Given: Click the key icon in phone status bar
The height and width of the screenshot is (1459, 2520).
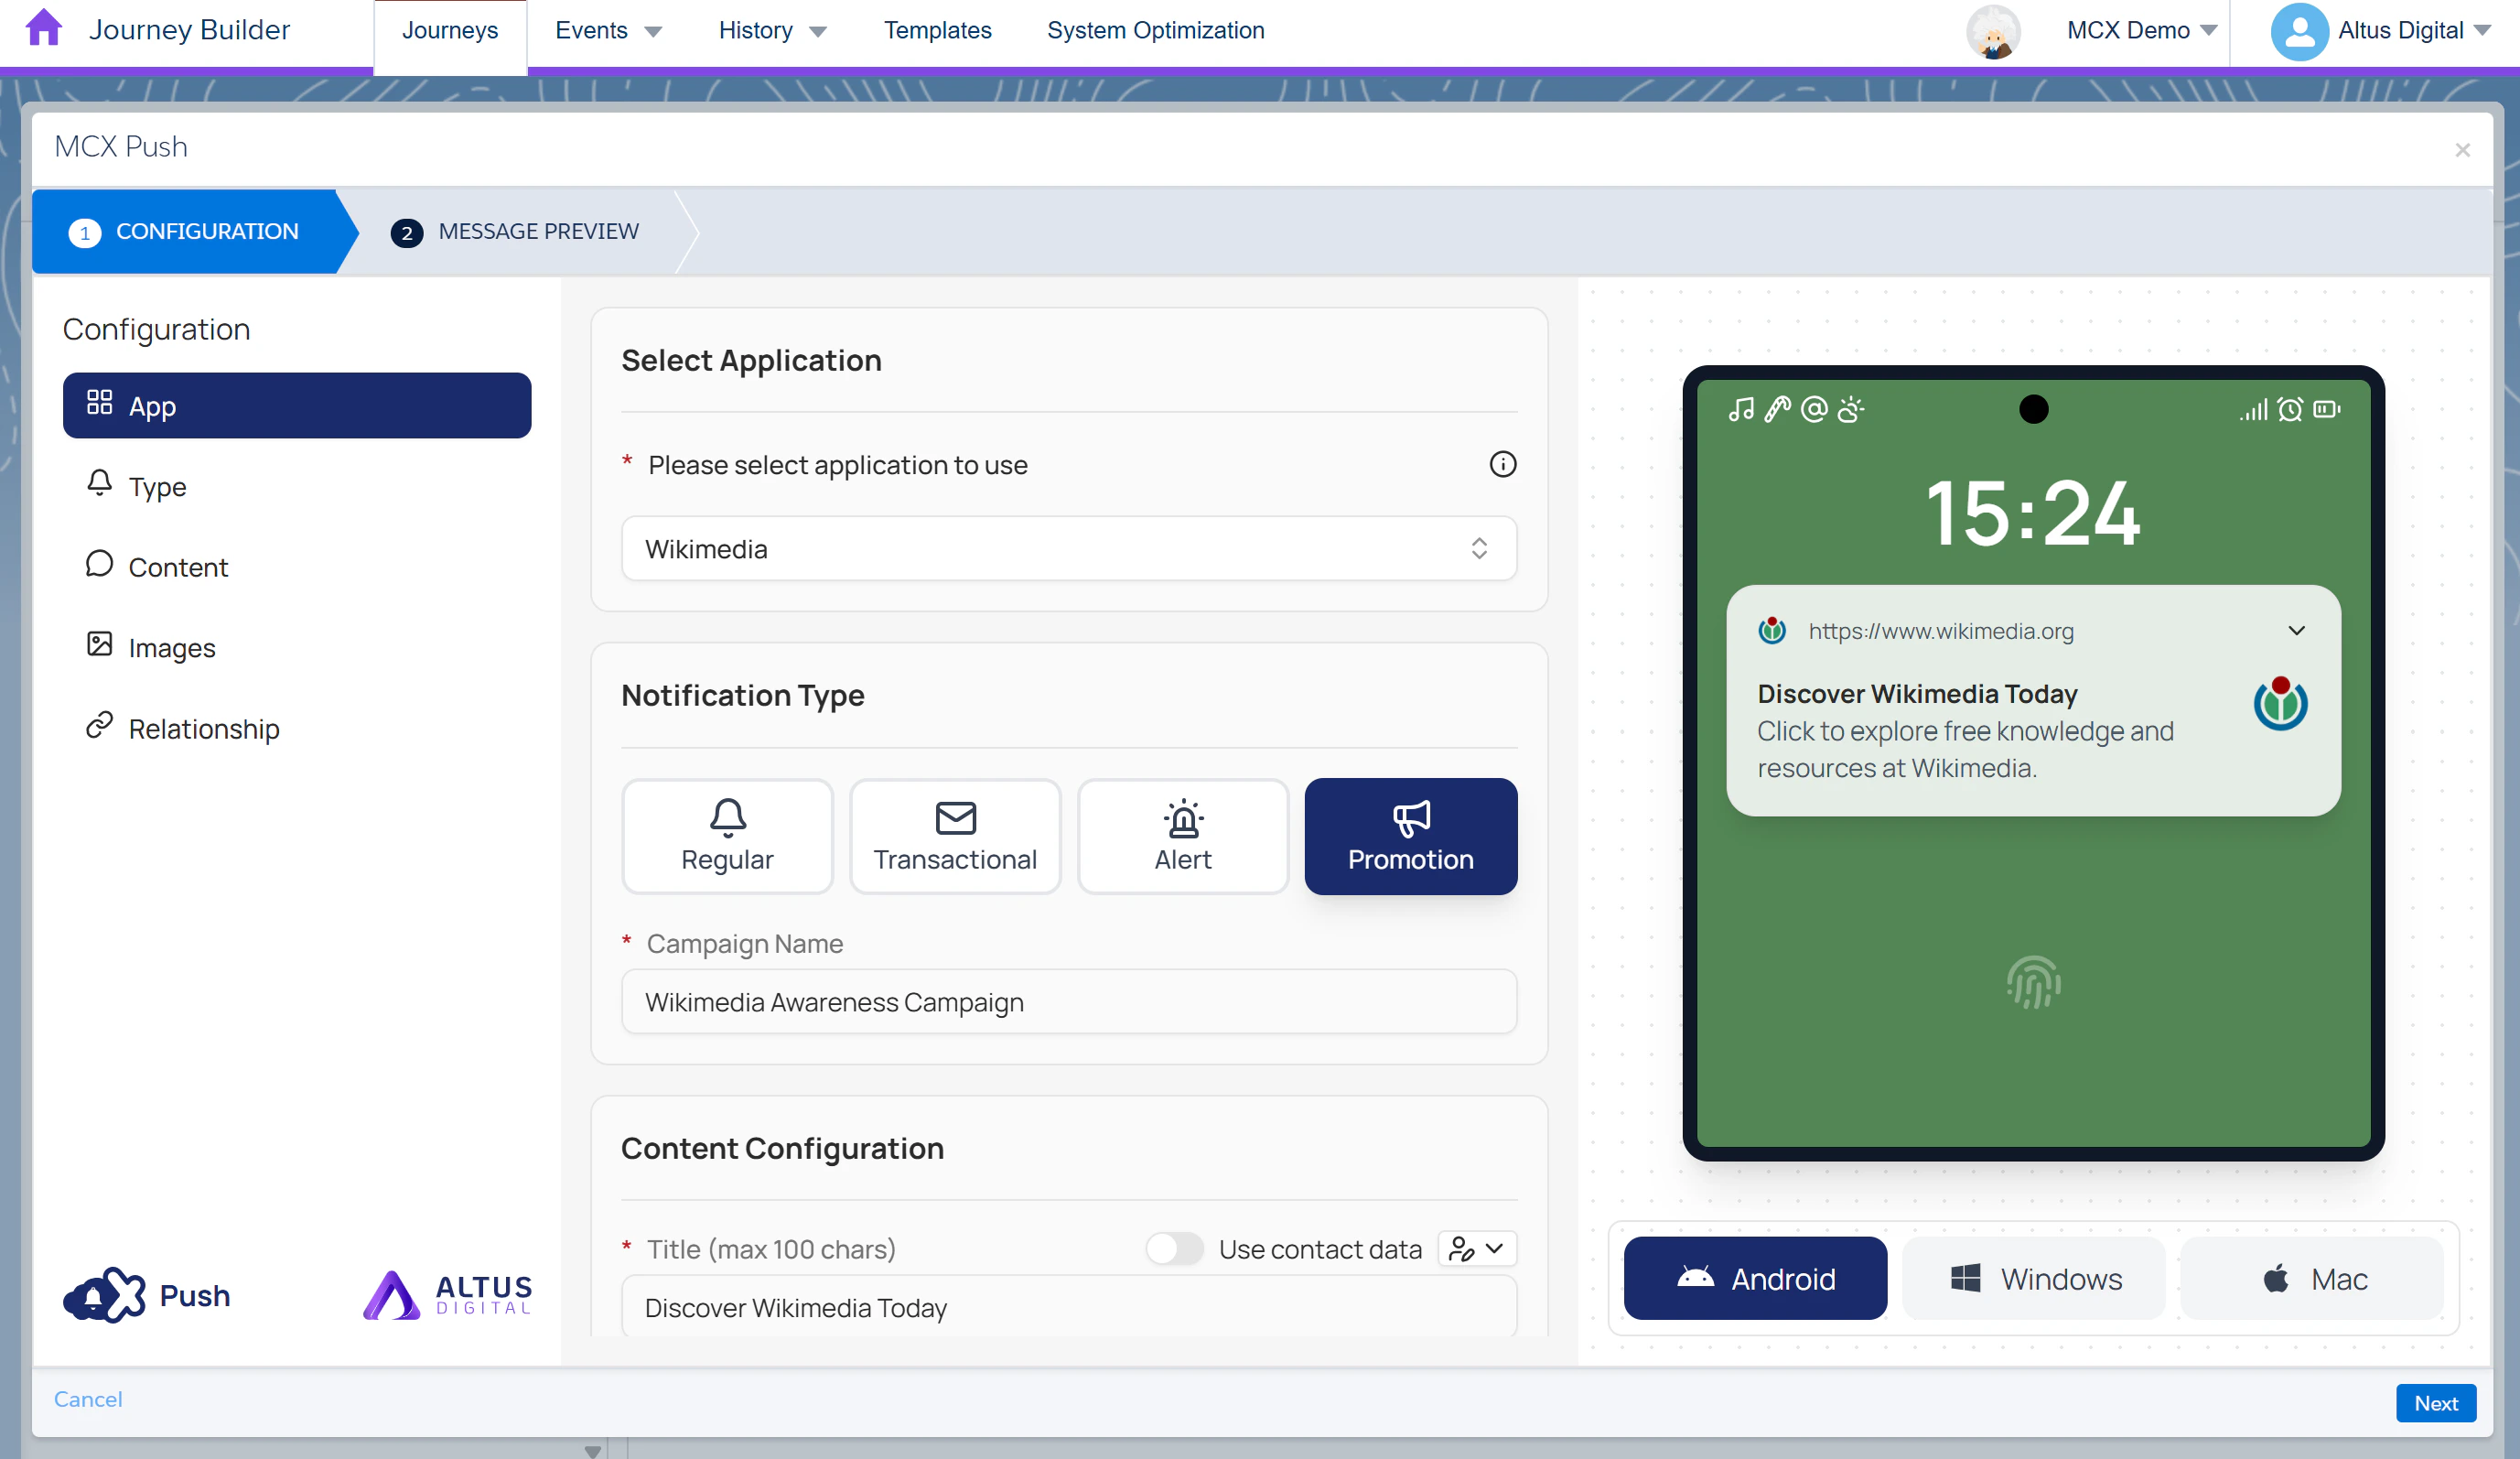Looking at the screenshot, I should [1777, 409].
